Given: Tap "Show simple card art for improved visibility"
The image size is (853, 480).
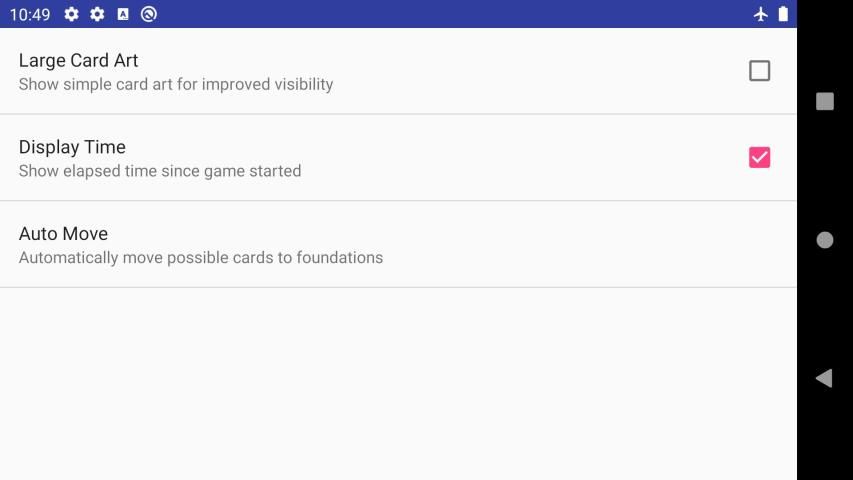Looking at the screenshot, I should tap(176, 84).
